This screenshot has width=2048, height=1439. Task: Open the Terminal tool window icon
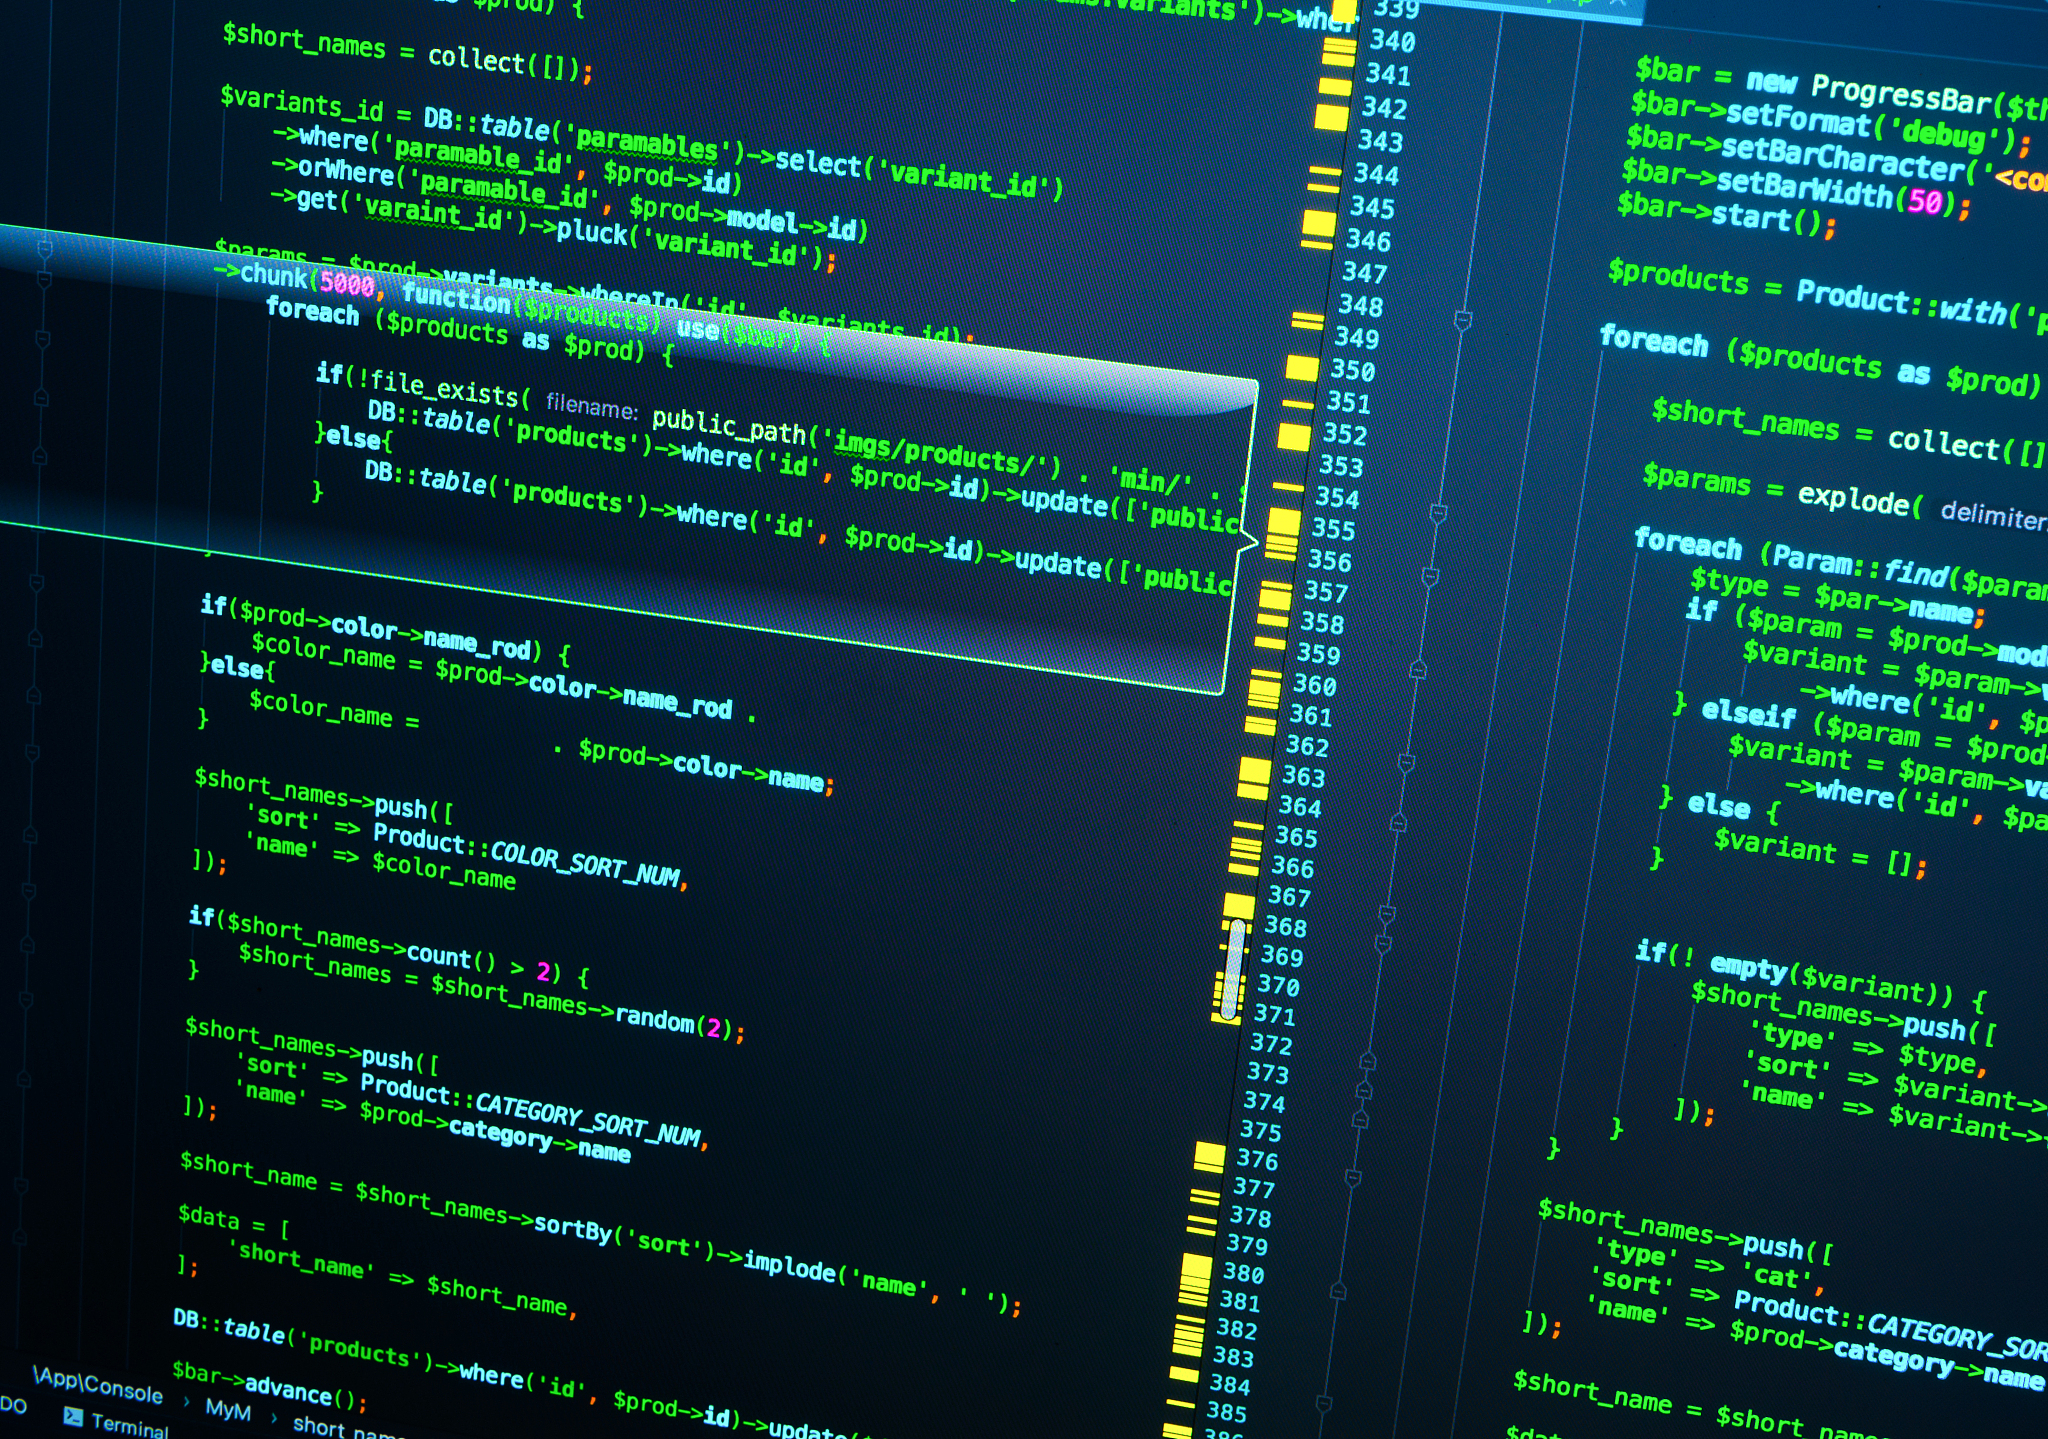[73, 1416]
